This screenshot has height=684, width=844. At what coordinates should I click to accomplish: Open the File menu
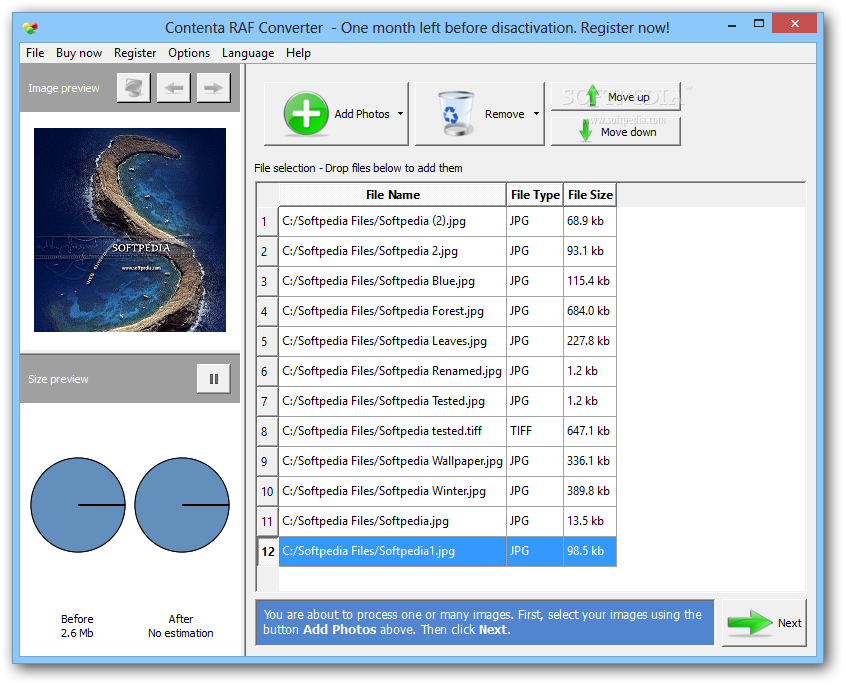pos(35,53)
